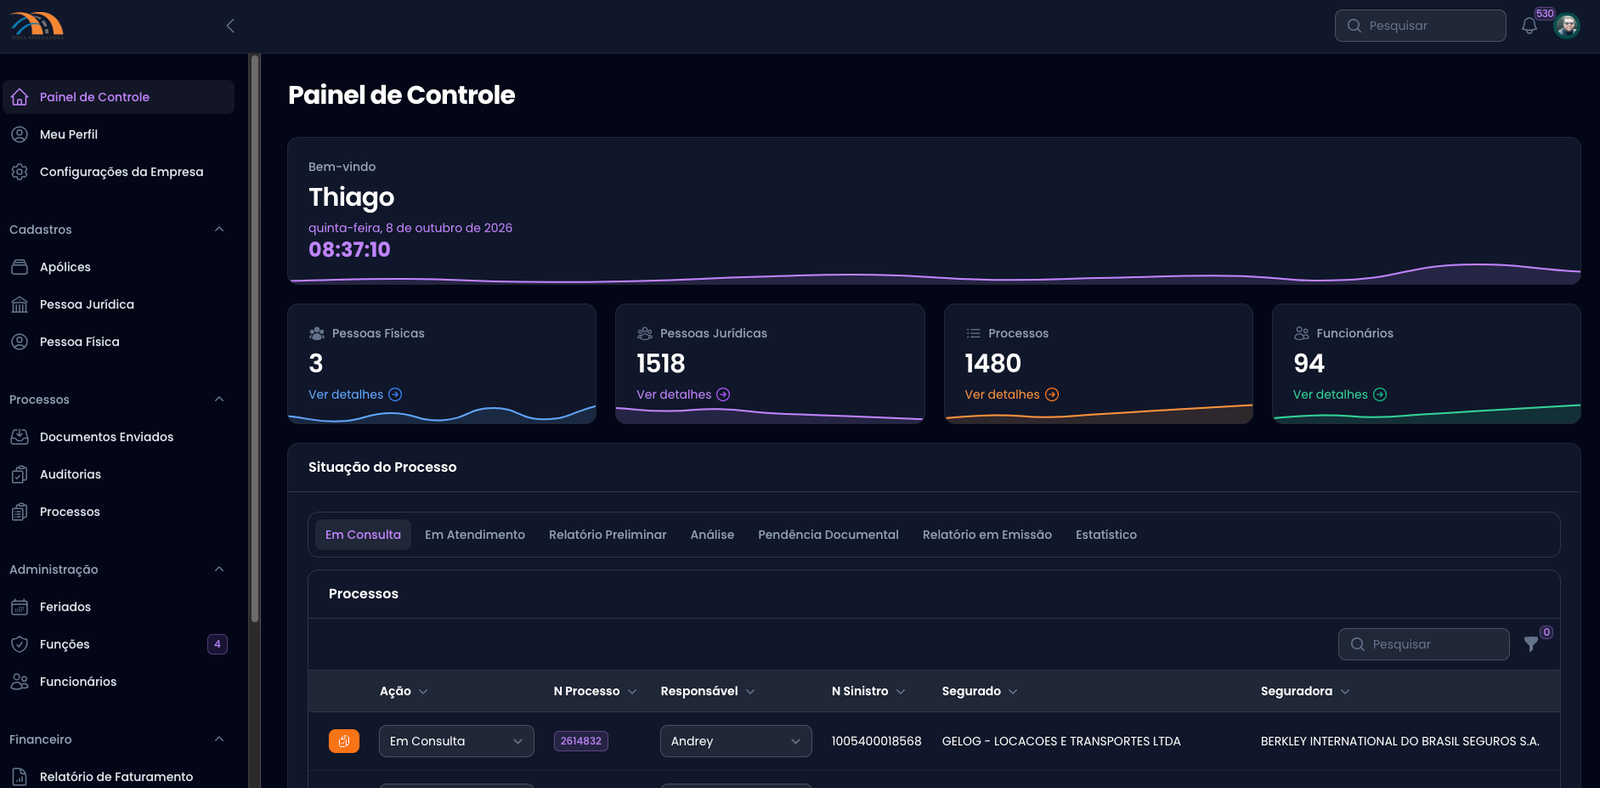Sort by the Seguradora column header
Image resolution: width=1600 pixels, height=788 pixels.
tap(1305, 691)
